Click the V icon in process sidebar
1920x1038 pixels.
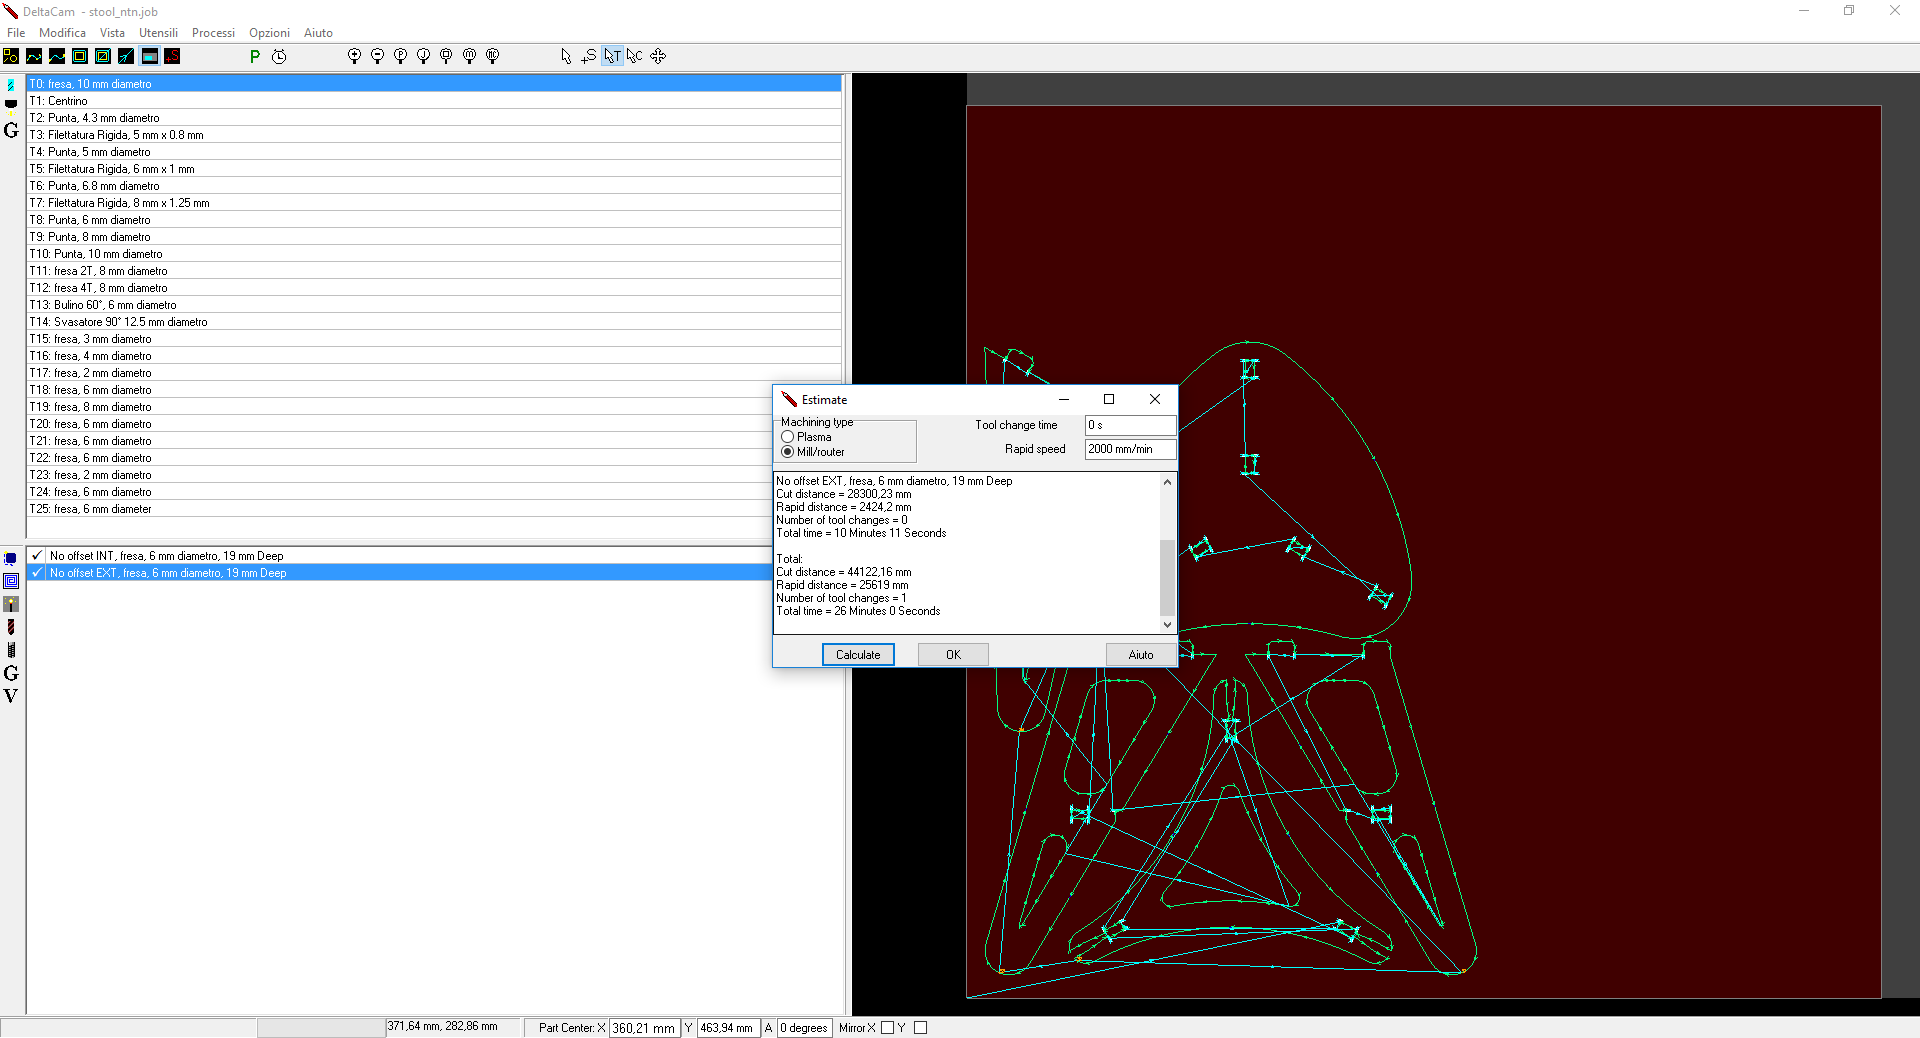[x=11, y=696]
